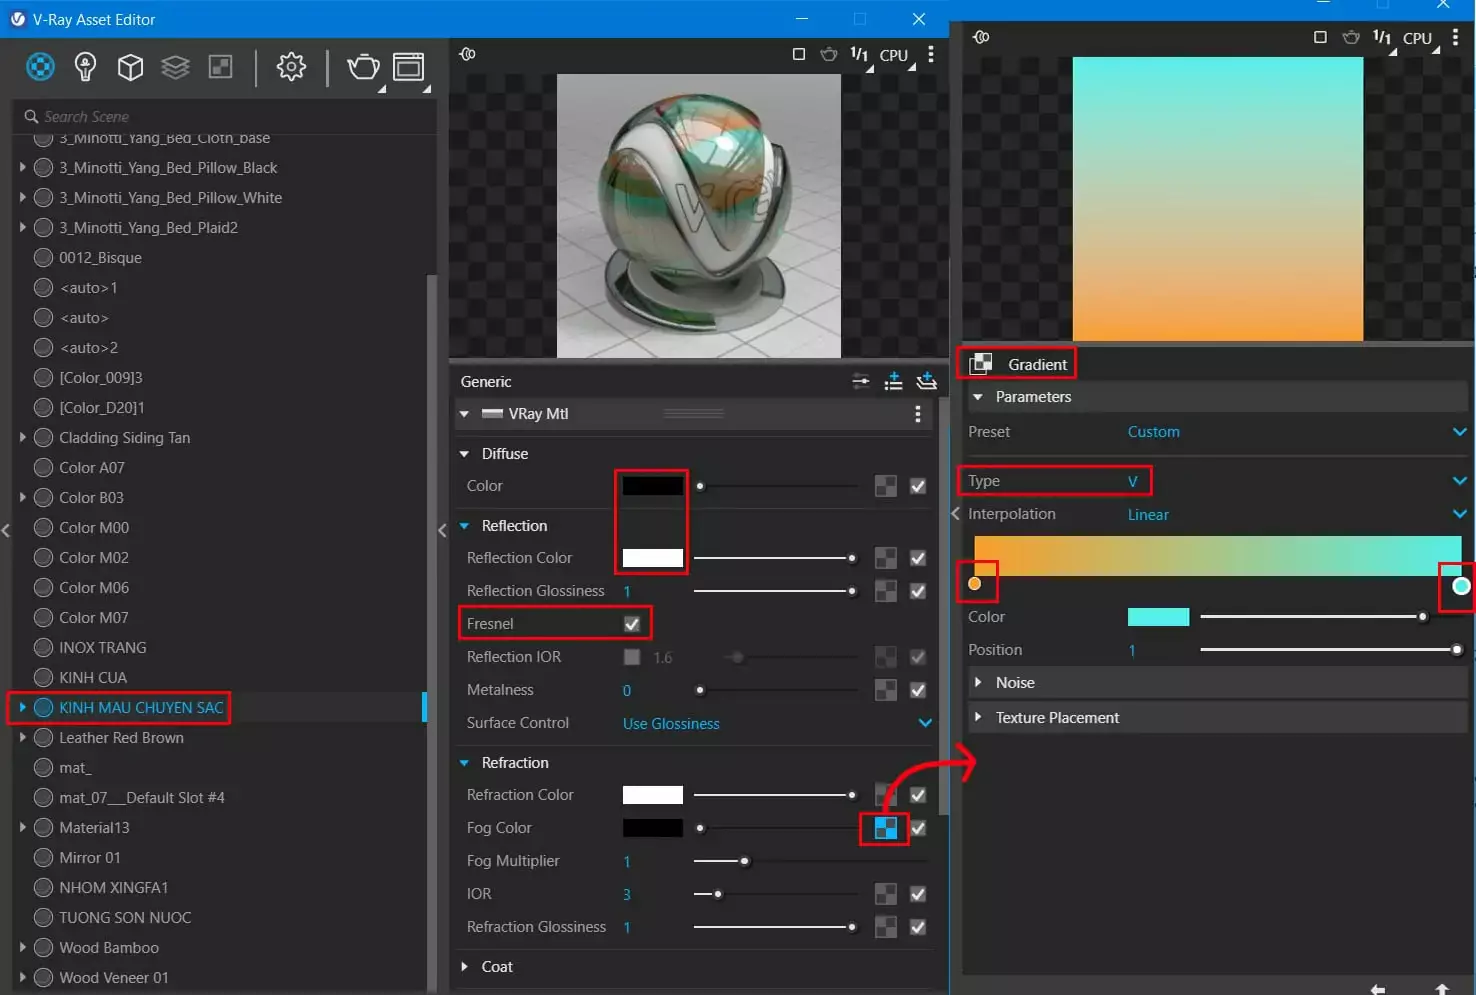1476x995 pixels.
Task: Open the V-Ray Frame Buffer window
Action: (x=409, y=67)
